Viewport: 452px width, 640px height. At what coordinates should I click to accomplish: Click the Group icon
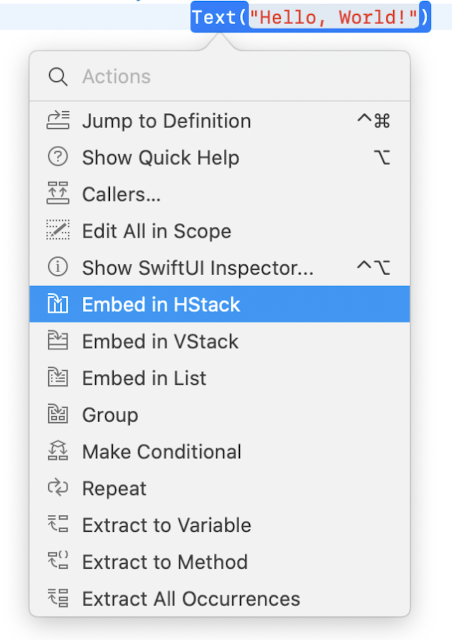[x=58, y=414]
